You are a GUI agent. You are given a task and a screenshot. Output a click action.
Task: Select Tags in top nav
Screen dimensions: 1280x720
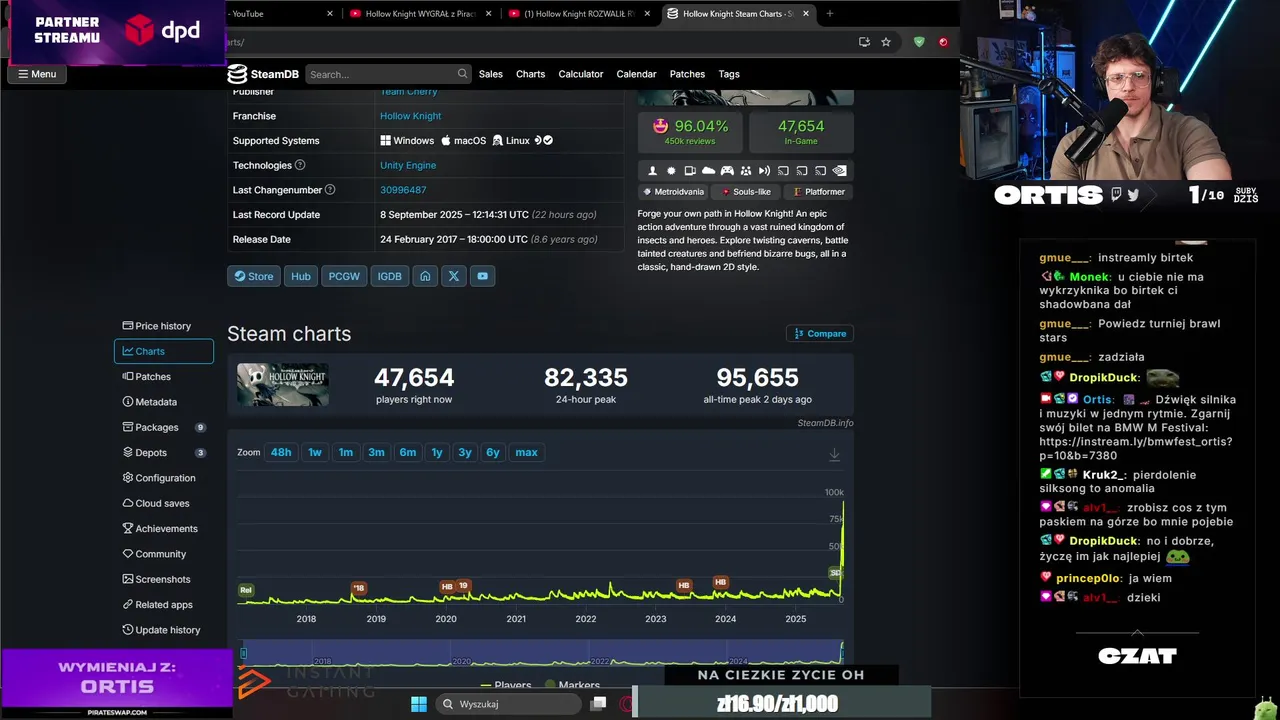coord(729,74)
